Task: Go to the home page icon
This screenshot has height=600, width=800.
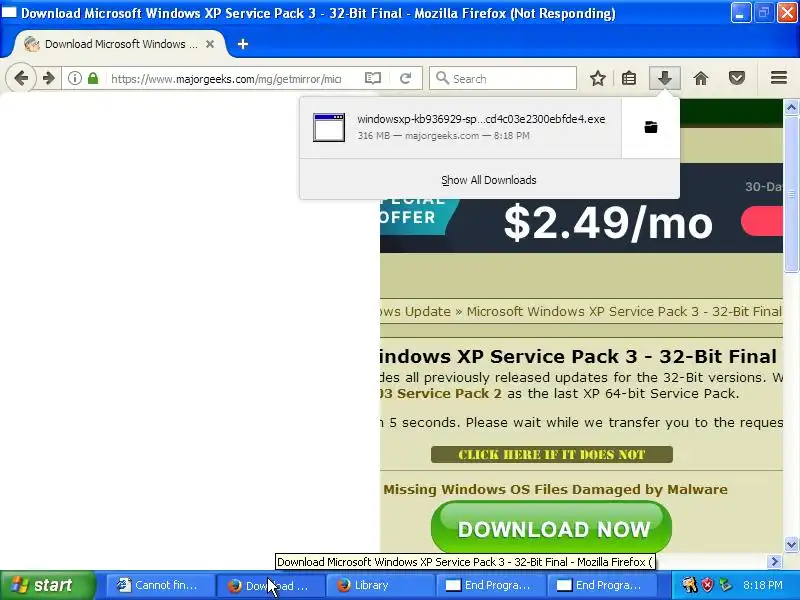Action: (x=701, y=78)
